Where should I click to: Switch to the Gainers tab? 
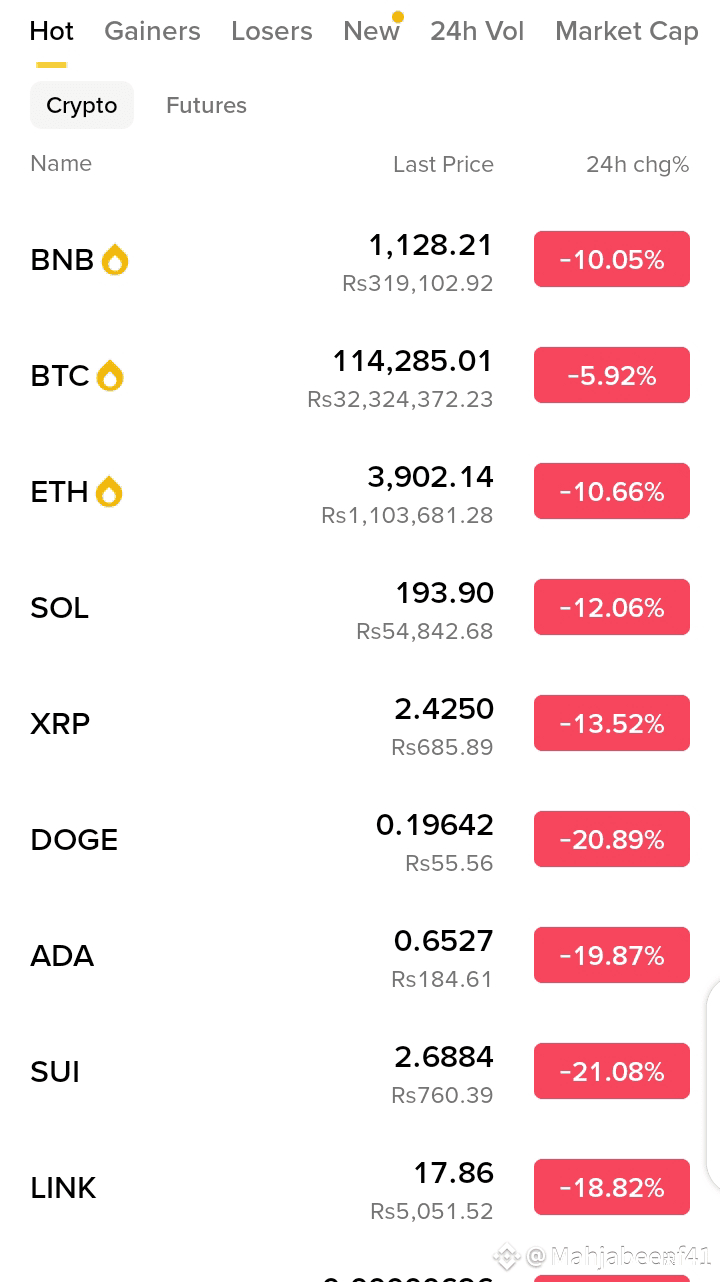tap(152, 32)
